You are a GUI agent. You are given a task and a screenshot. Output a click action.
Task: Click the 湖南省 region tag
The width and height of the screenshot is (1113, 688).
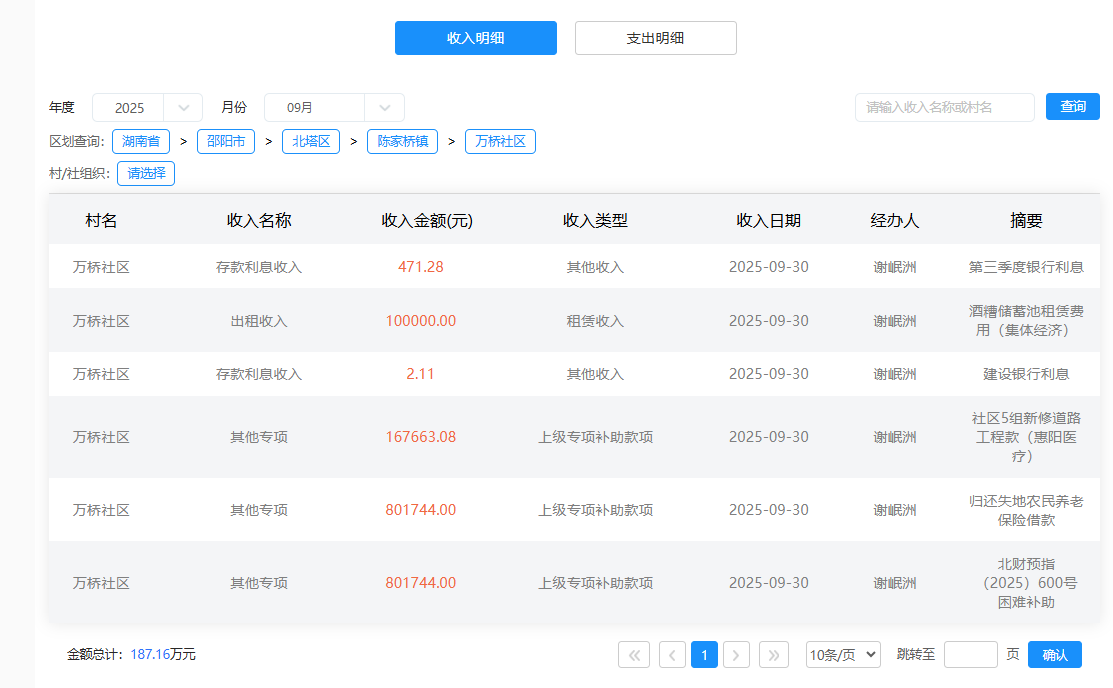click(x=141, y=141)
